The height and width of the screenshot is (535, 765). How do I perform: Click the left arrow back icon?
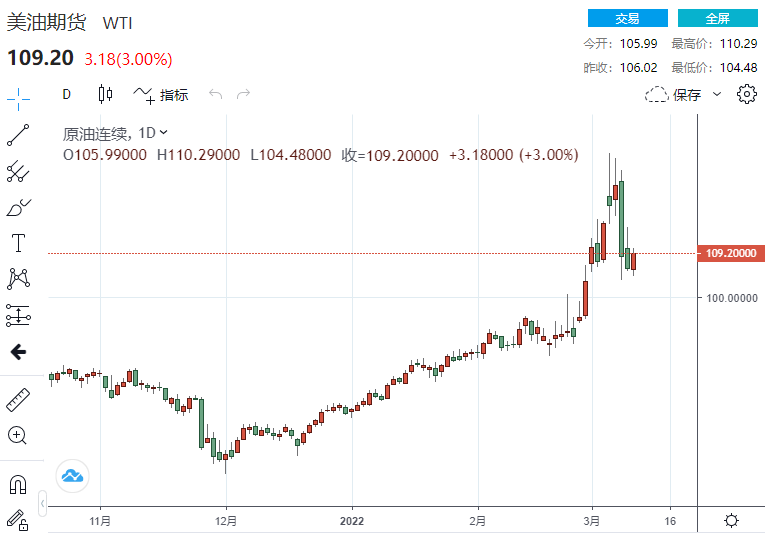pos(18,352)
